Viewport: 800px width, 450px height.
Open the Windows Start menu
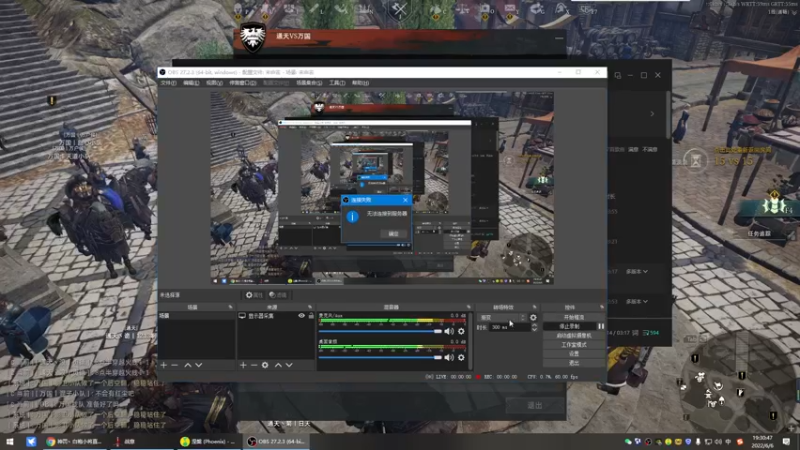point(10,441)
